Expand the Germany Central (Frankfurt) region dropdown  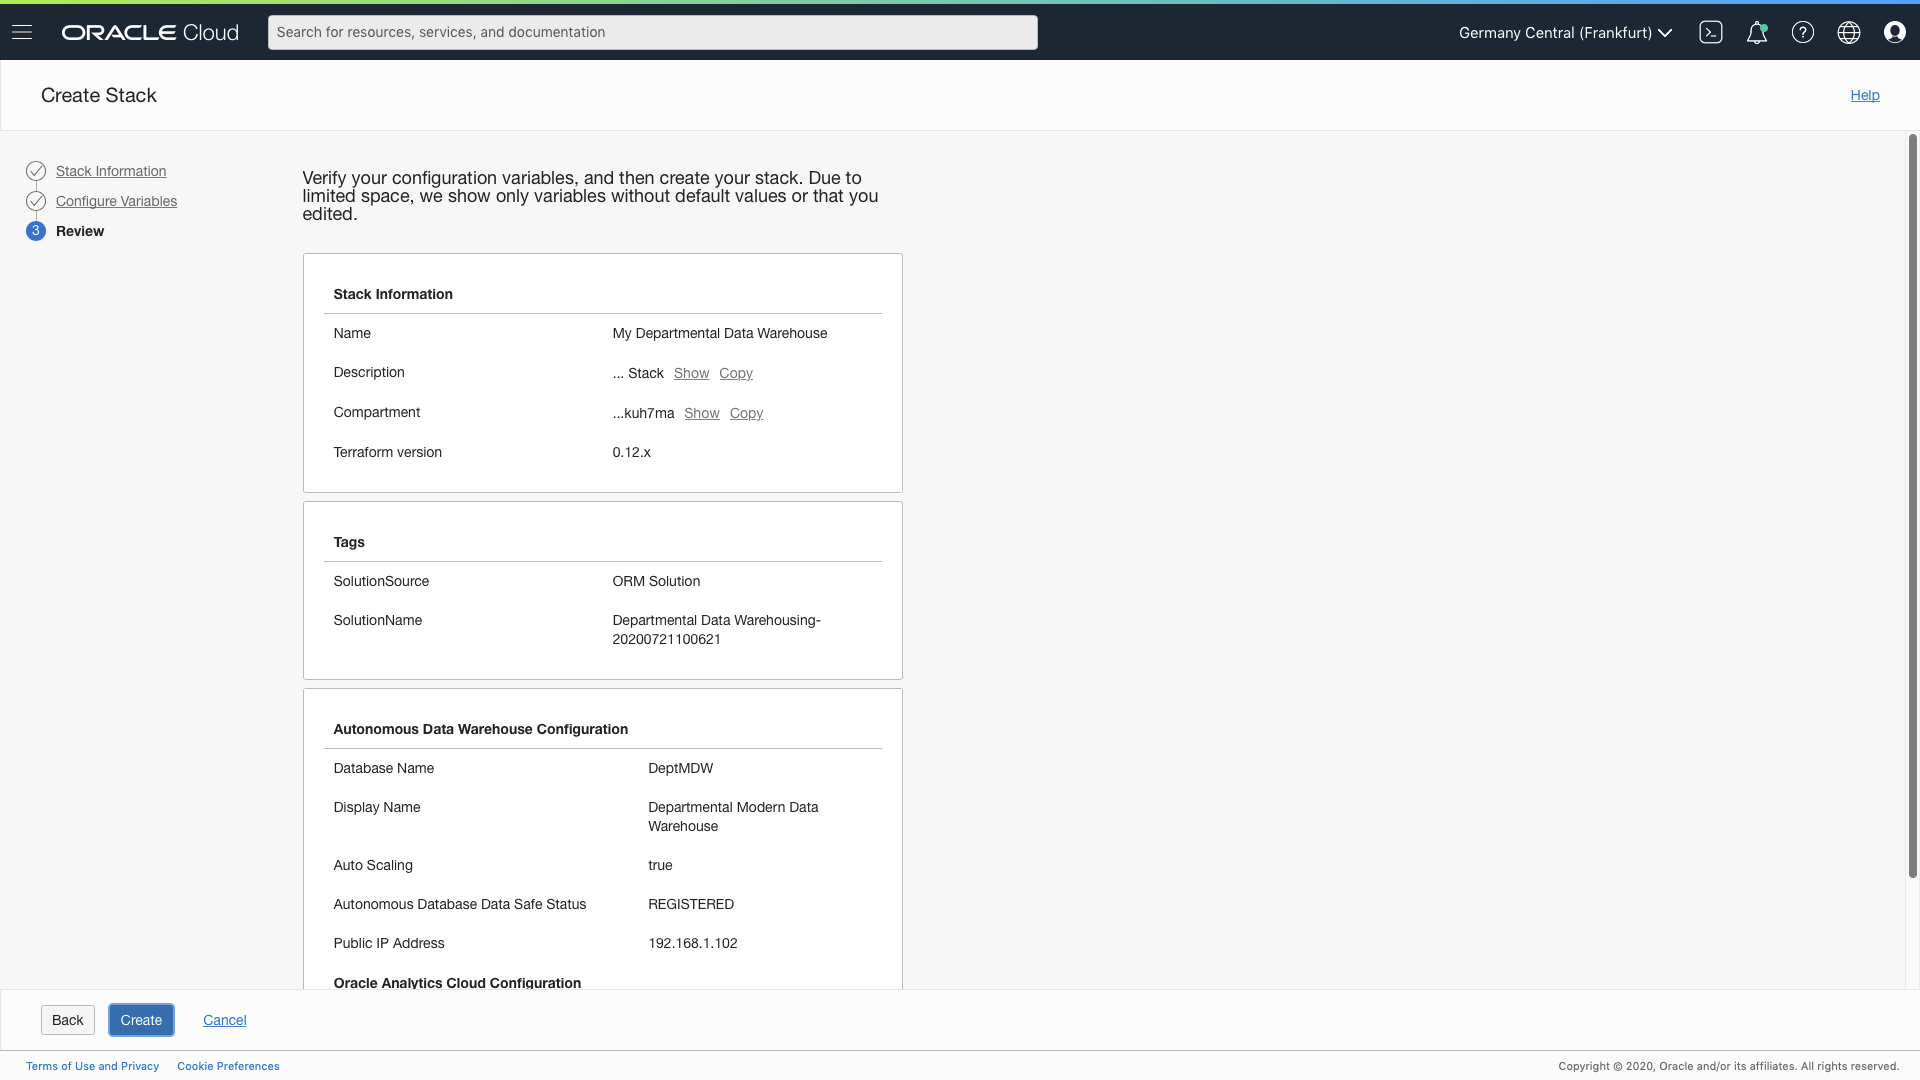[x=1565, y=32]
